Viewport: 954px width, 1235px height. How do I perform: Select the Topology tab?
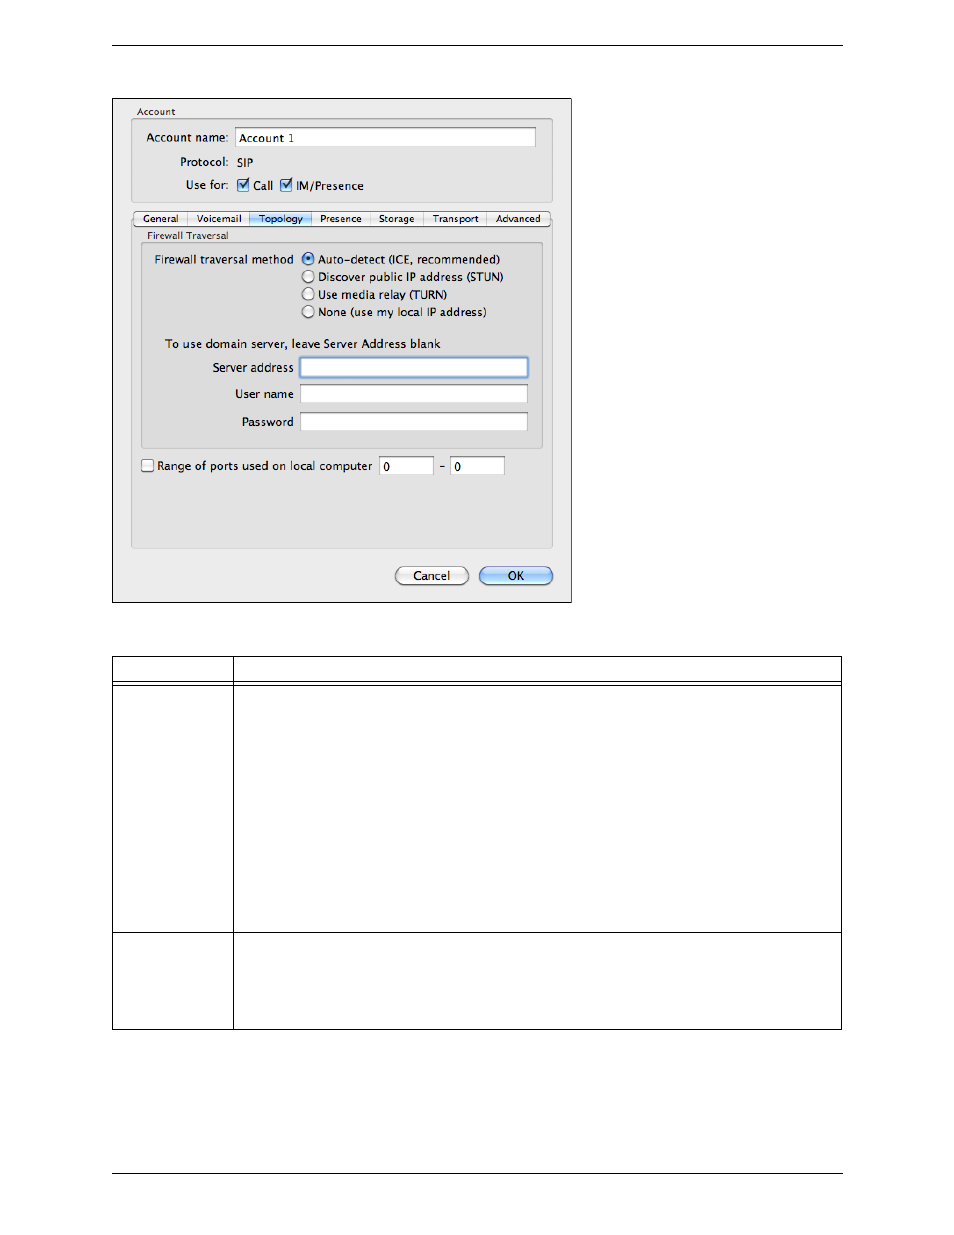coord(281,219)
